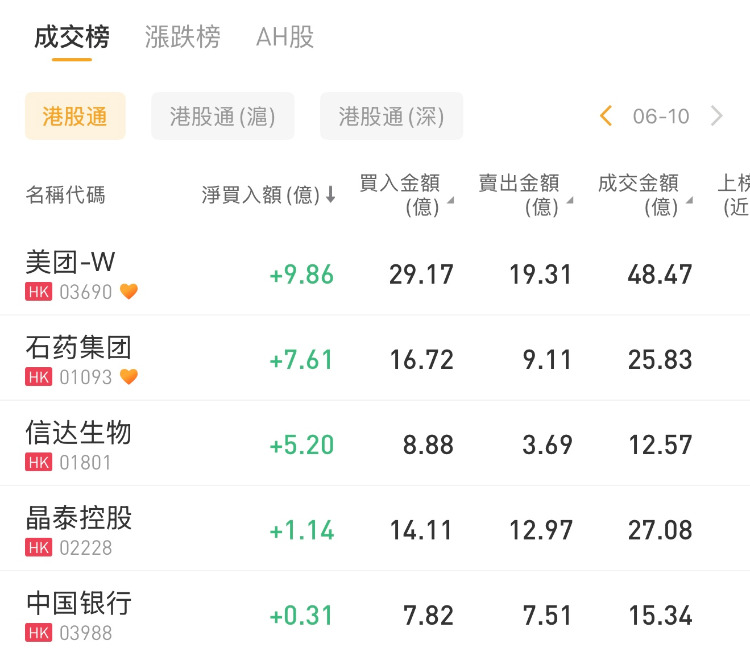Sort by 買入金額 (億) column

tap(406, 195)
